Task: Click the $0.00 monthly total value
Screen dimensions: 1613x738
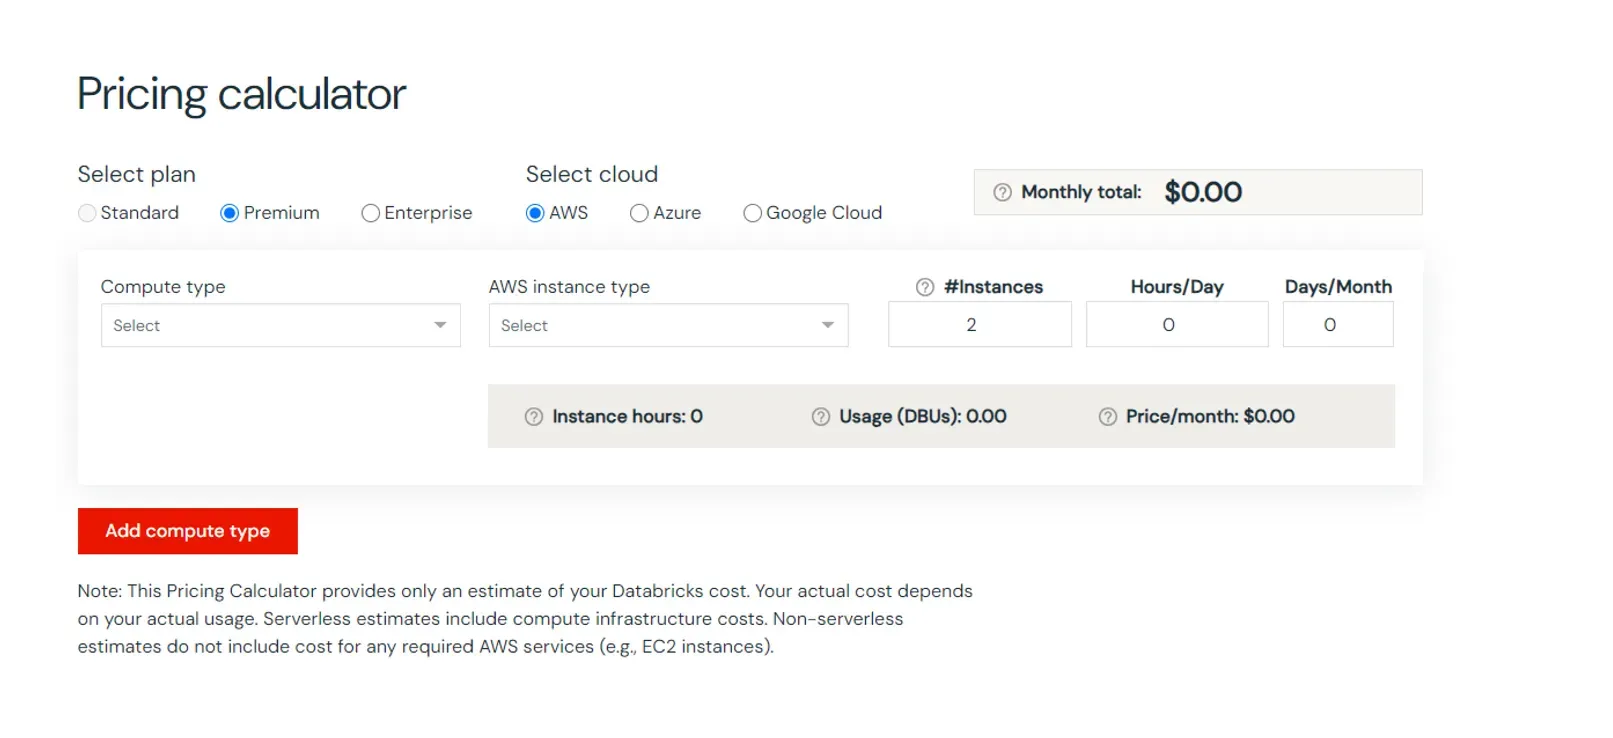Action: (1203, 192)
